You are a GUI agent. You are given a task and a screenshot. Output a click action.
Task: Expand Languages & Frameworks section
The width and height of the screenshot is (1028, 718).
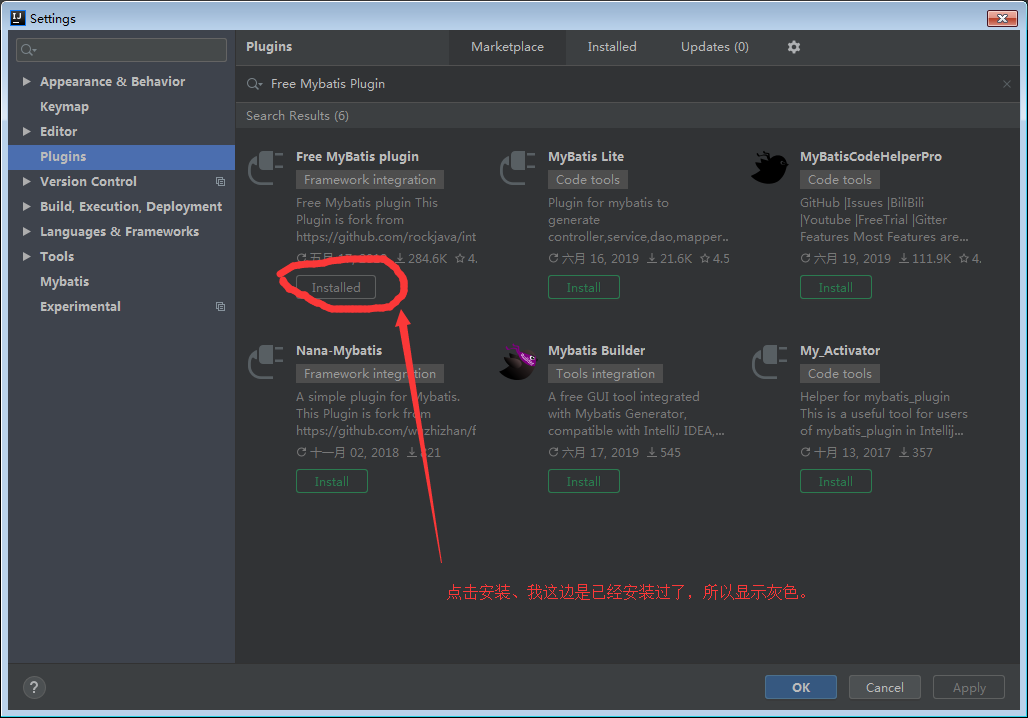[x=26, y=231]
